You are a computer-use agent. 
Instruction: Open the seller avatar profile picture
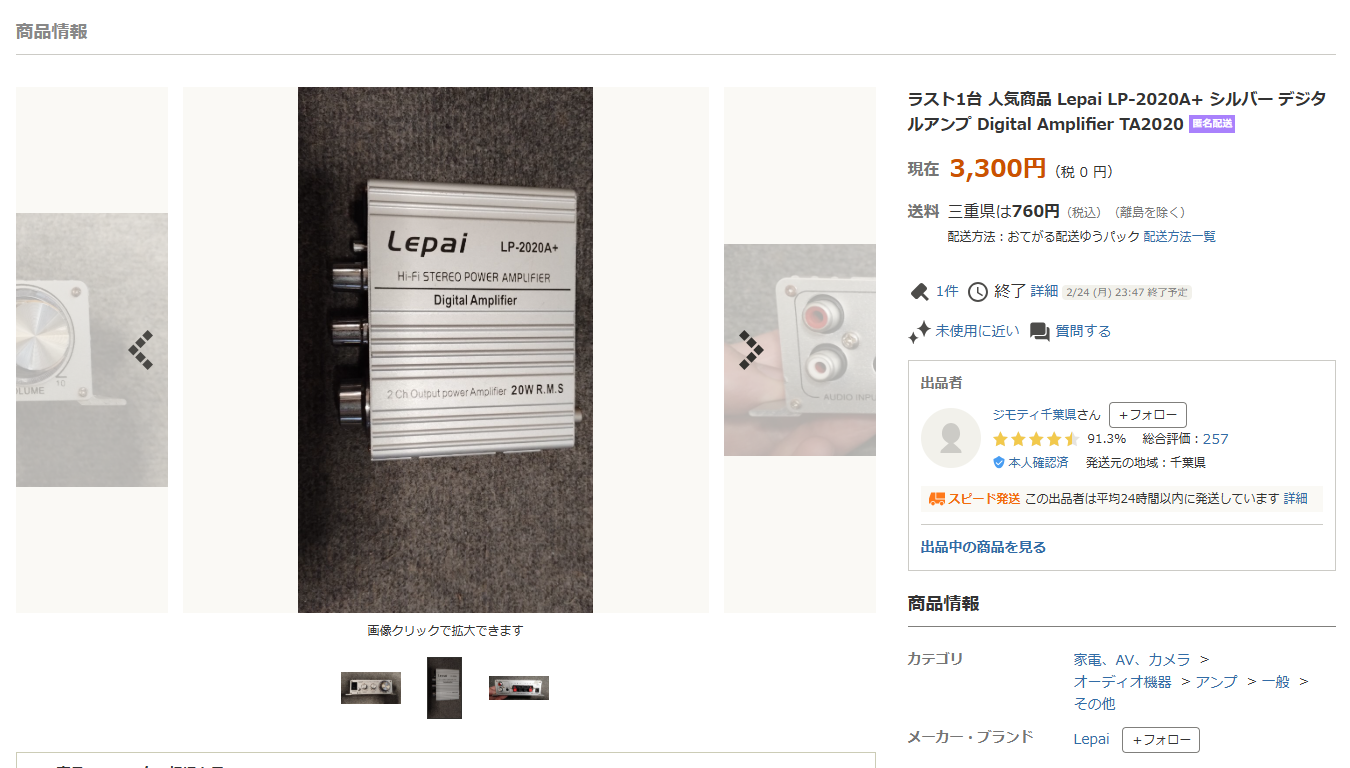point(951,438)
